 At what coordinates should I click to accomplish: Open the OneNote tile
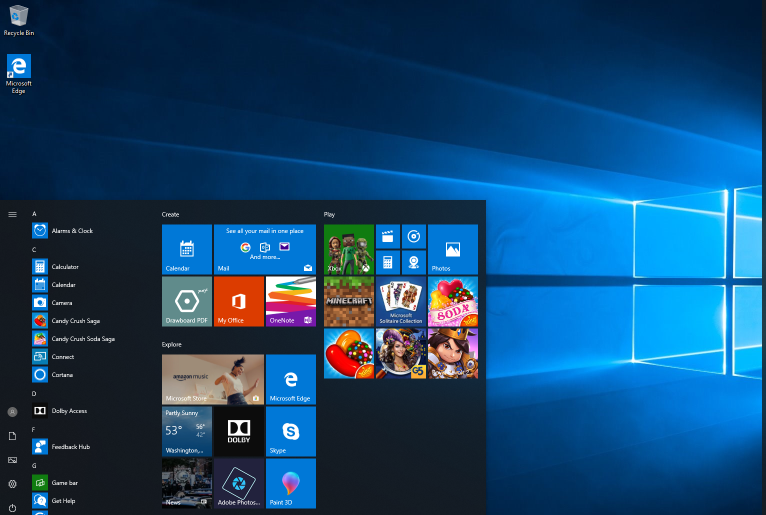pos(290,301)
